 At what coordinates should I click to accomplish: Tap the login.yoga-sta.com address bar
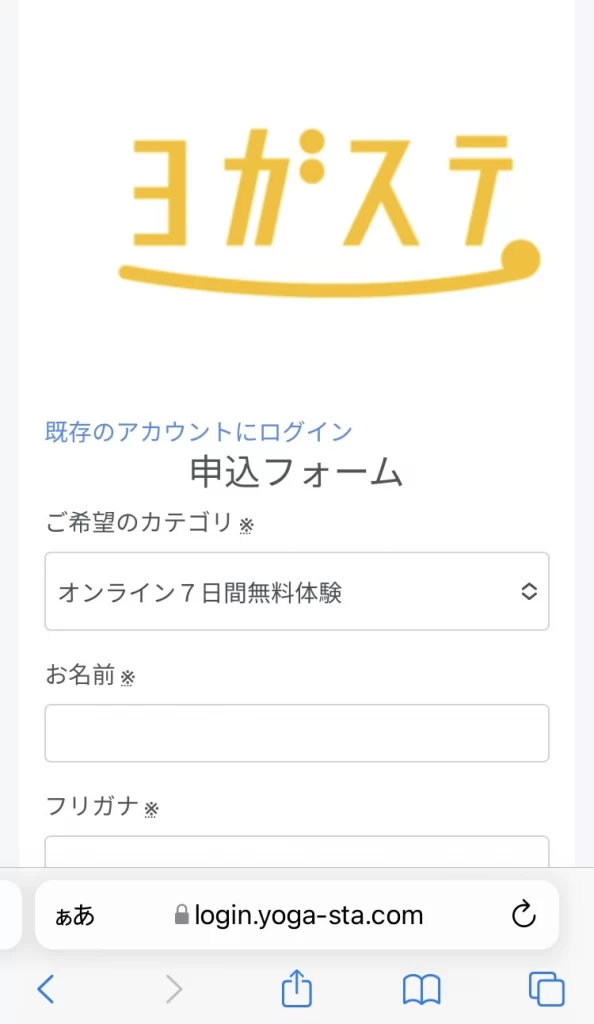pos(297,915)
